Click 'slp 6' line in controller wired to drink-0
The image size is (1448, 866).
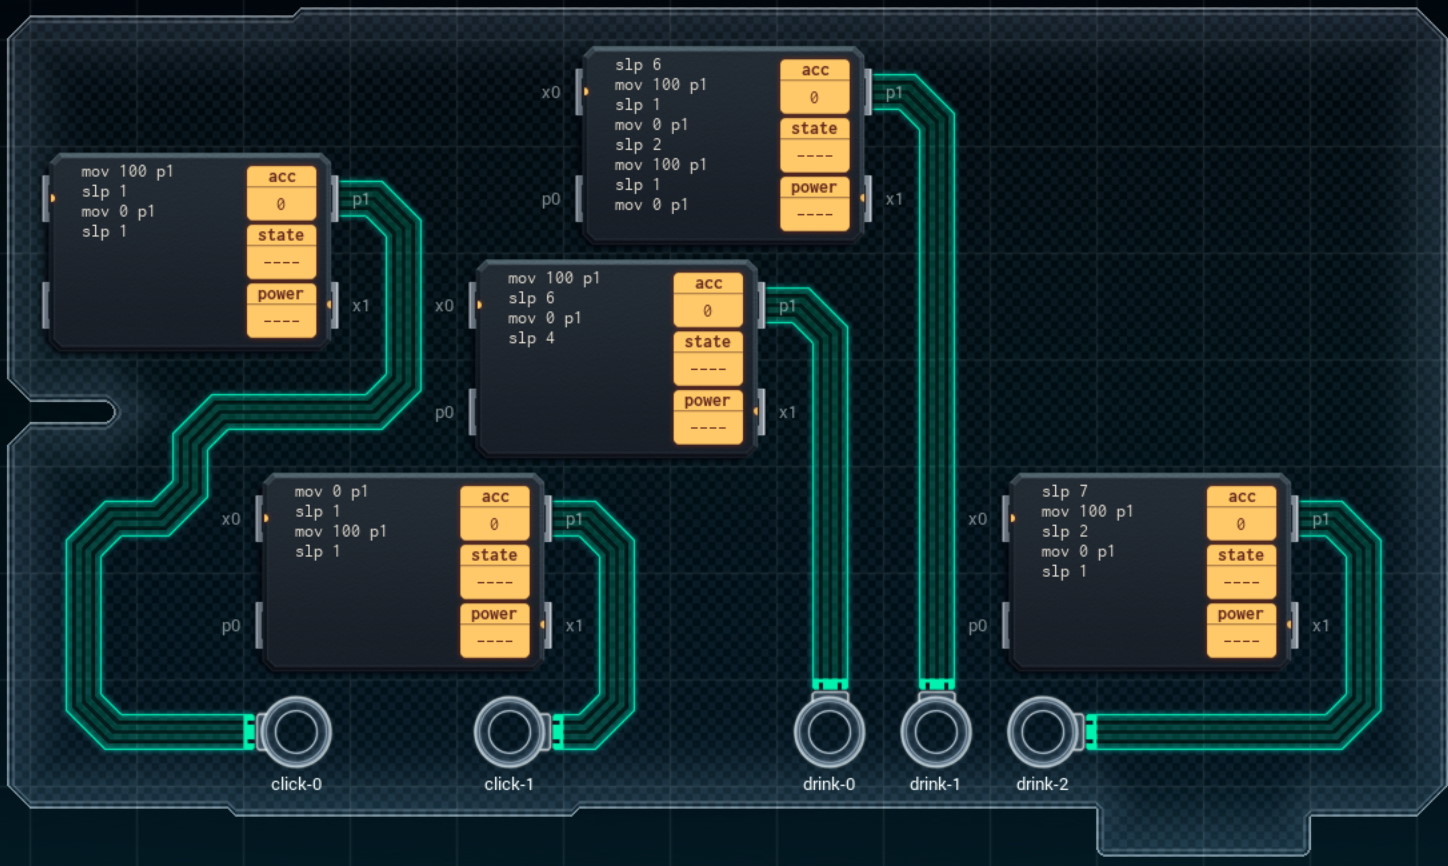click(x=531, y=298)
